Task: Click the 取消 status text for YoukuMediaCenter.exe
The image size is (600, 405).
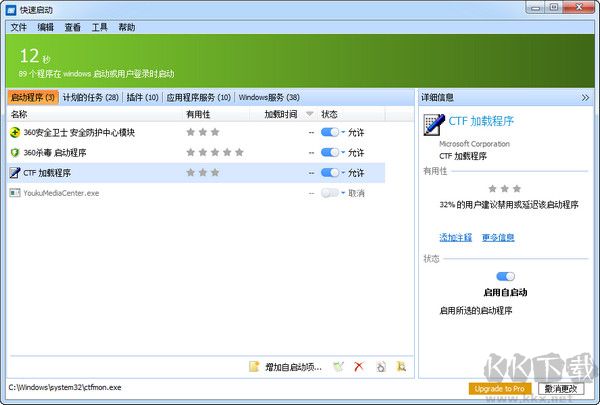Action: 356,193
